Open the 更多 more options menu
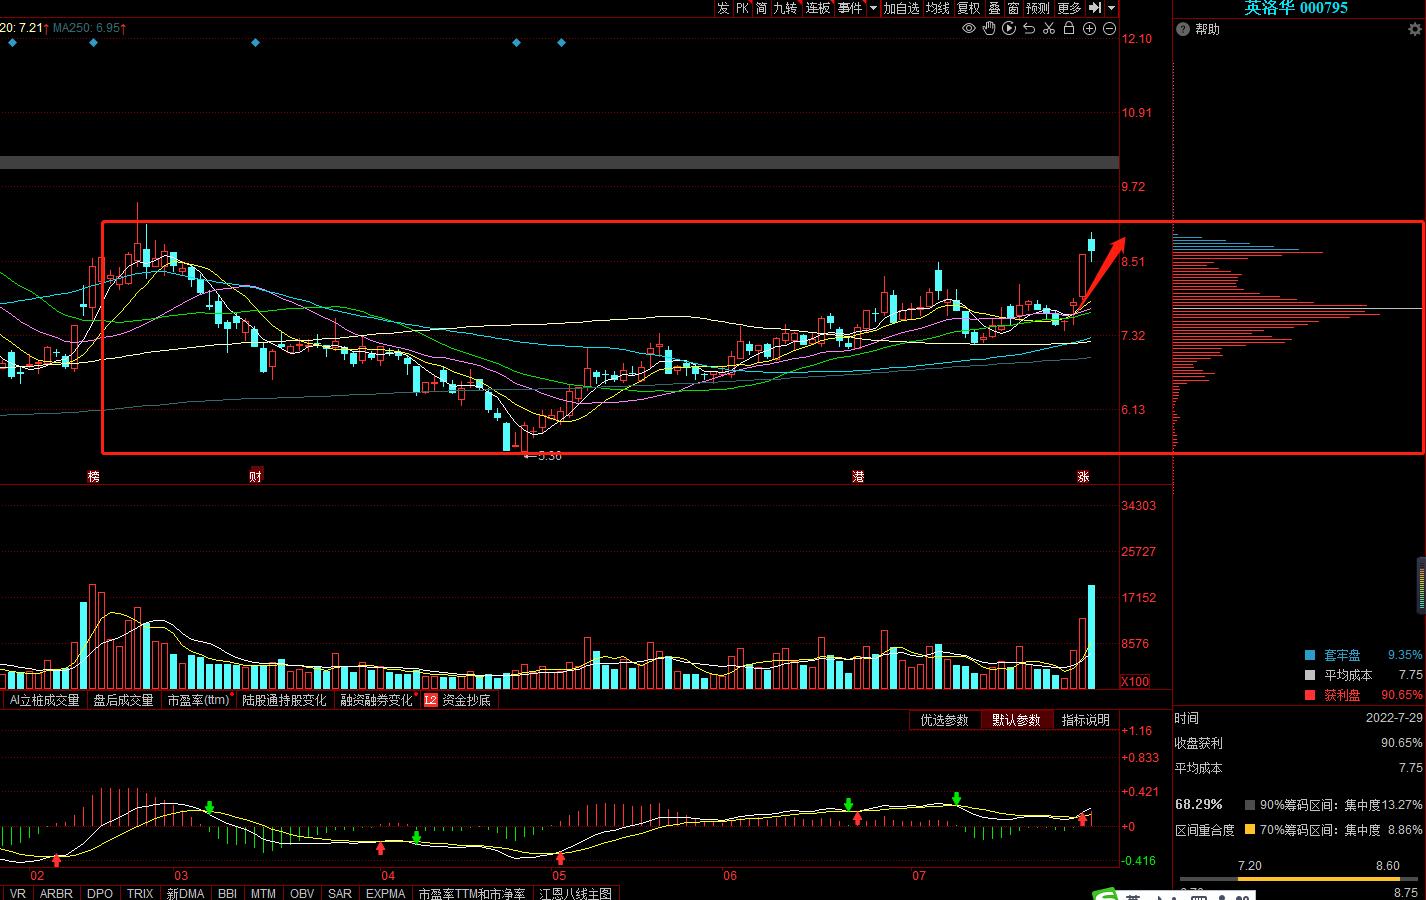 pos(1069,8)
